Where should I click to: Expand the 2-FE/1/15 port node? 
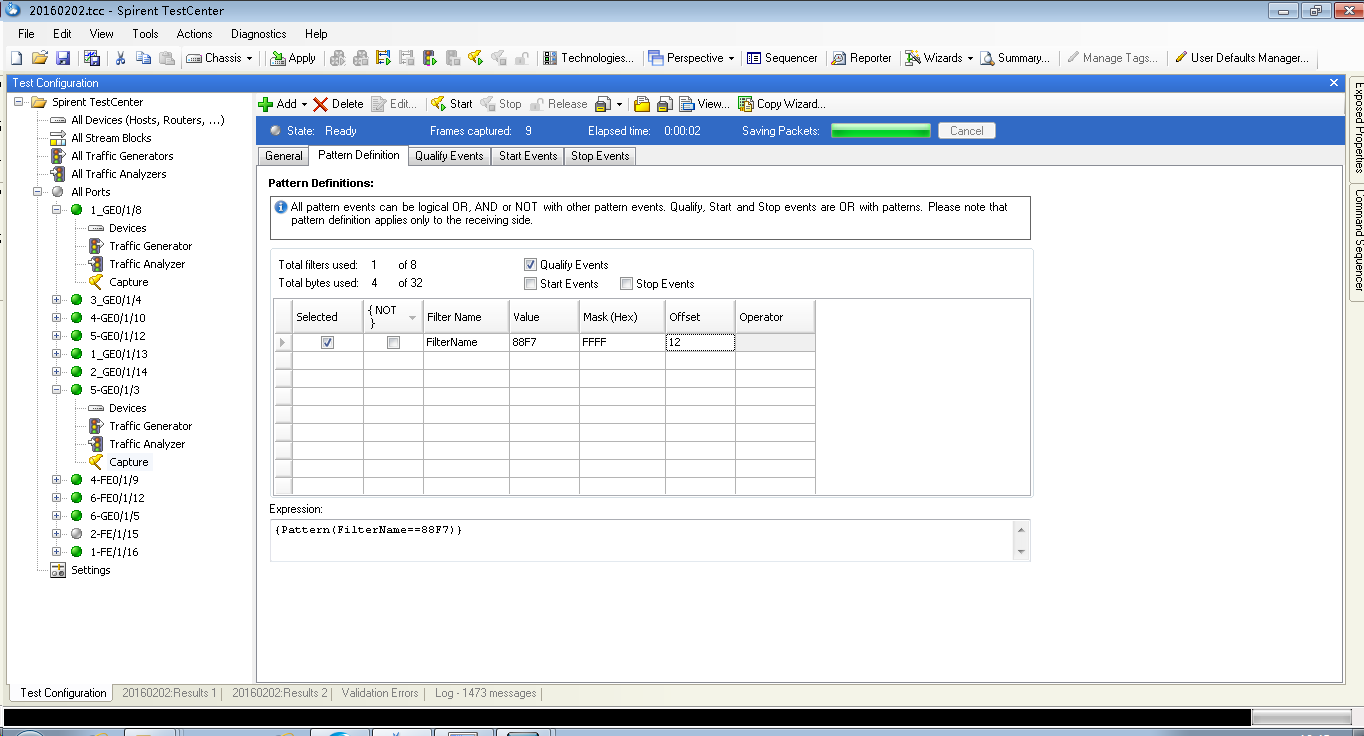click(57, 534)
